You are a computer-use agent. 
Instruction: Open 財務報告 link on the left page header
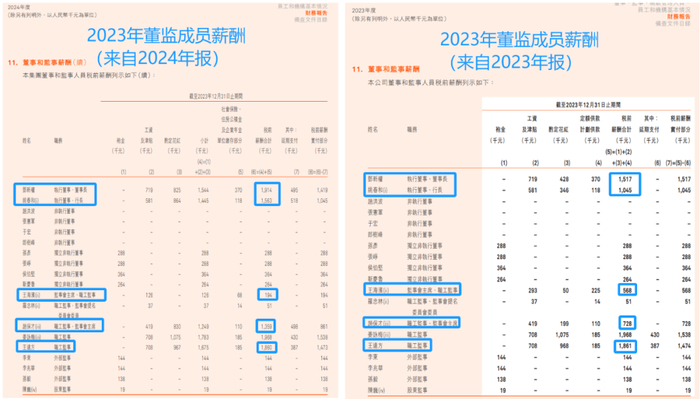coord(317,13)
